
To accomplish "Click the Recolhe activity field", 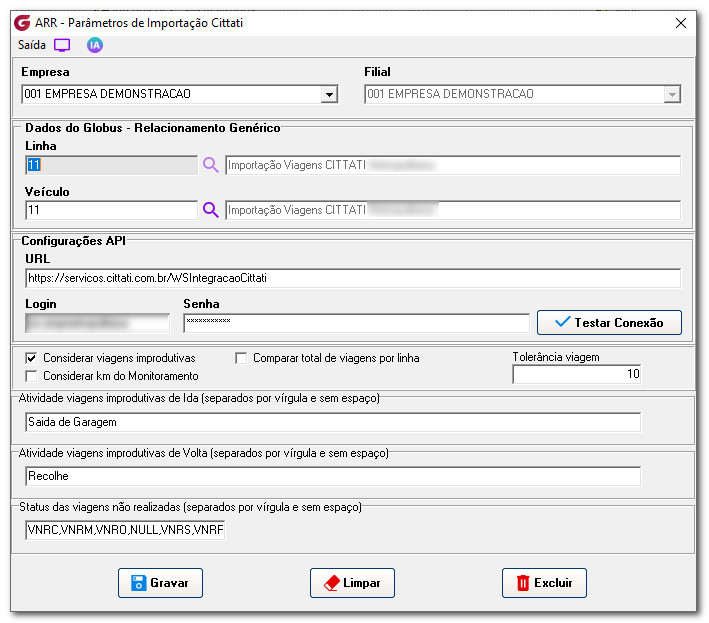I will click(x=333, y=476).
